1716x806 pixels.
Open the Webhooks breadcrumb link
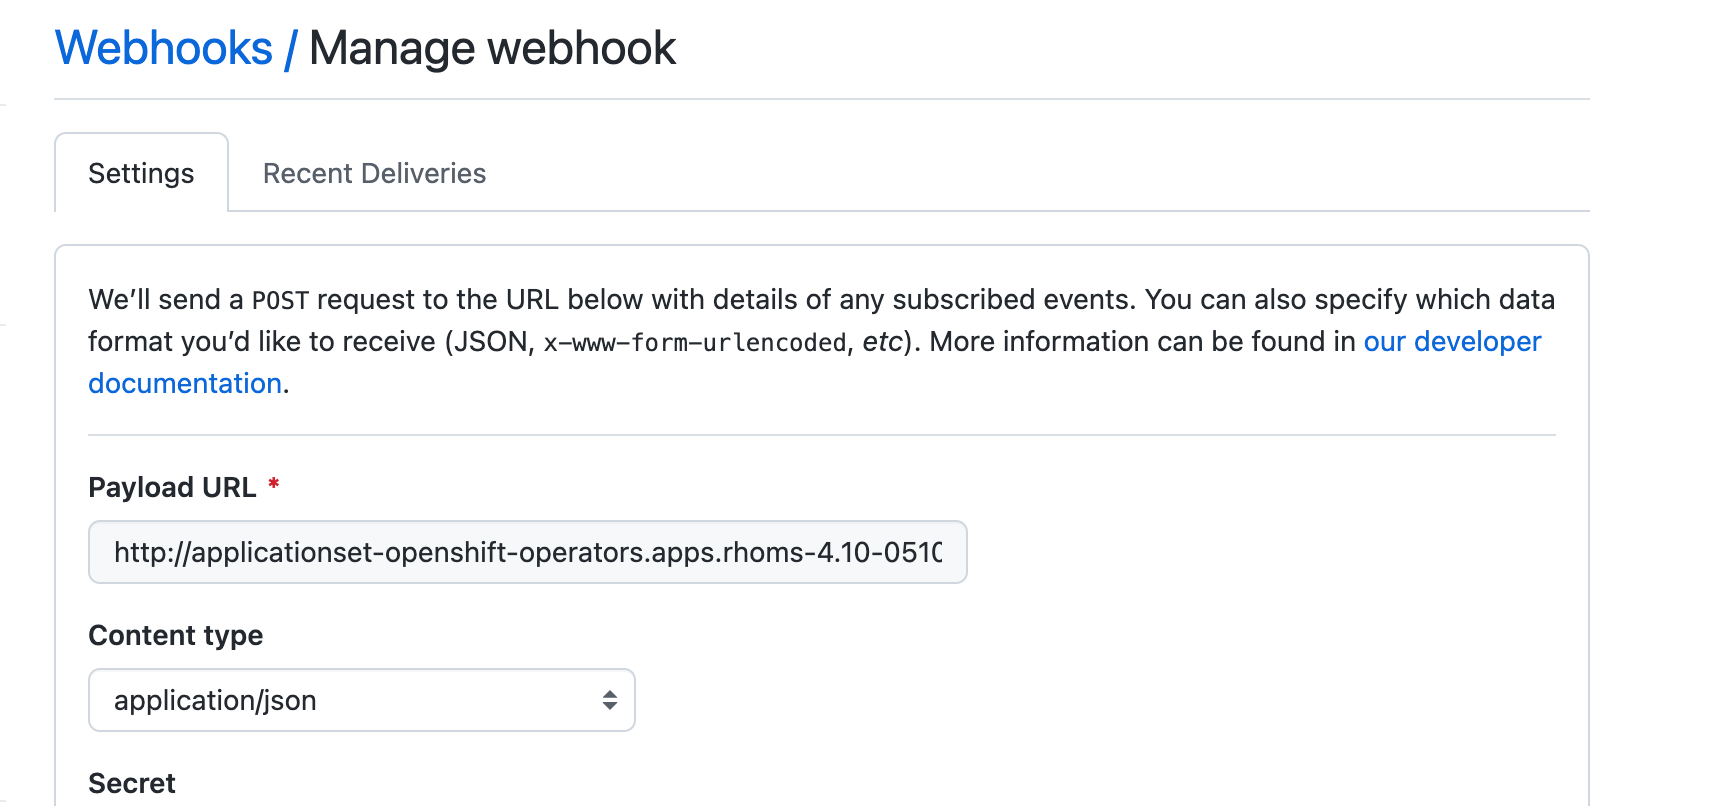tap(164, 47)
